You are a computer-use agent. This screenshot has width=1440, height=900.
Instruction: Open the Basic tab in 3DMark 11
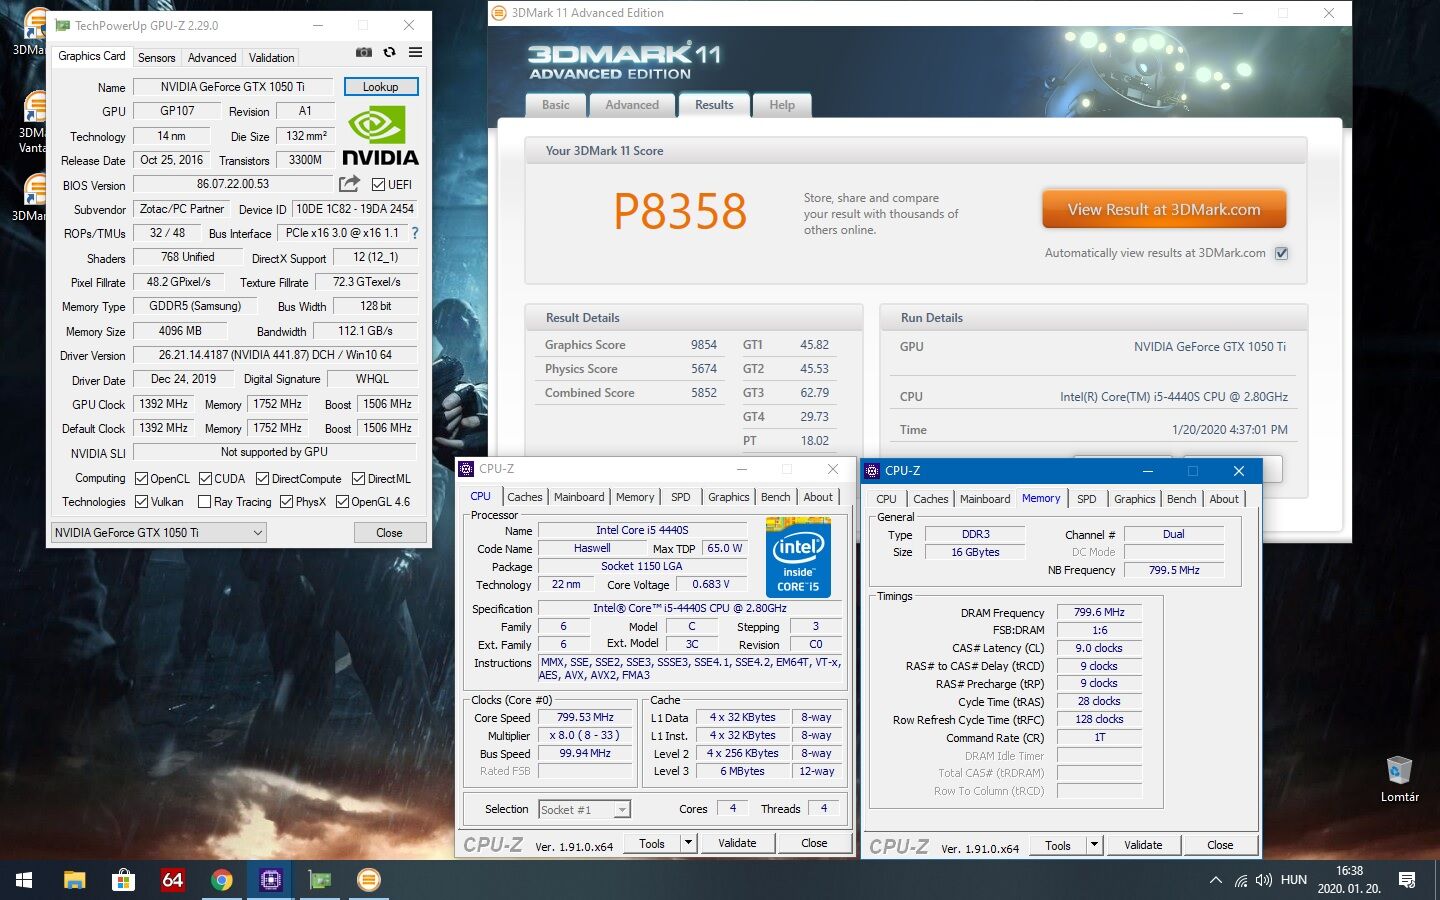pos(556,105)
